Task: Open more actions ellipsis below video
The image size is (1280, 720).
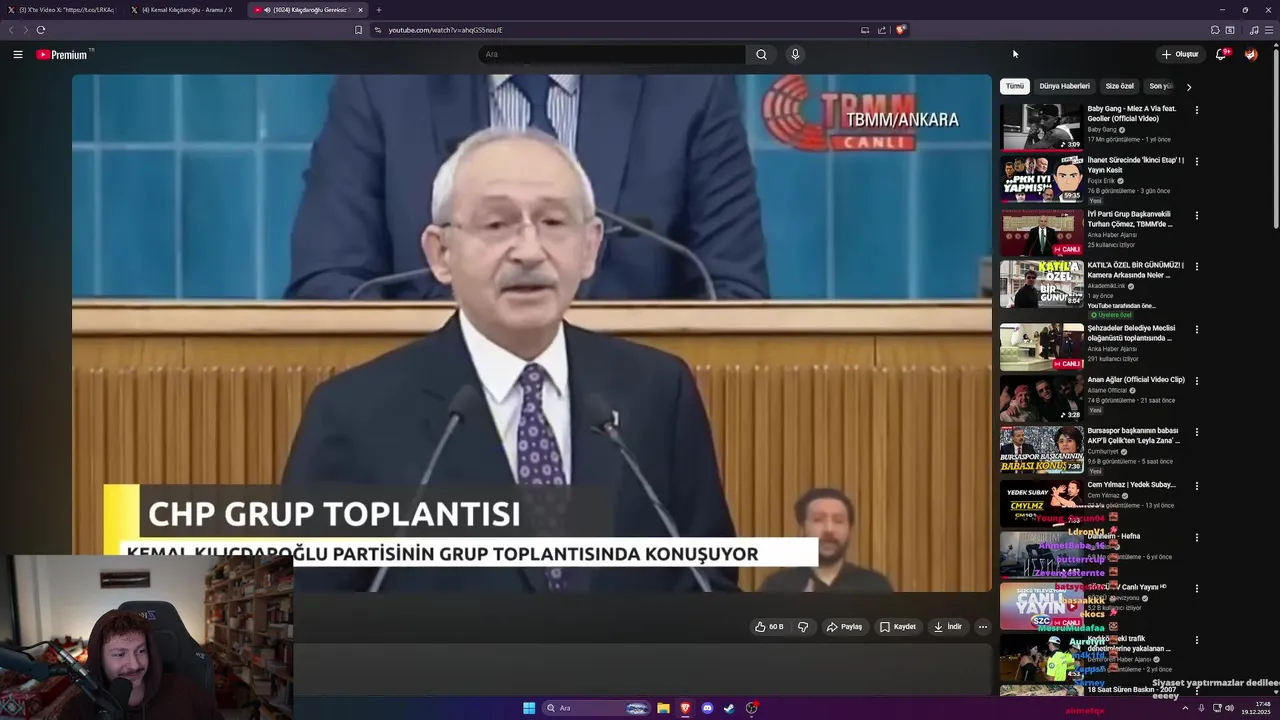Action: pyautogui.click(x=982, y=627)
